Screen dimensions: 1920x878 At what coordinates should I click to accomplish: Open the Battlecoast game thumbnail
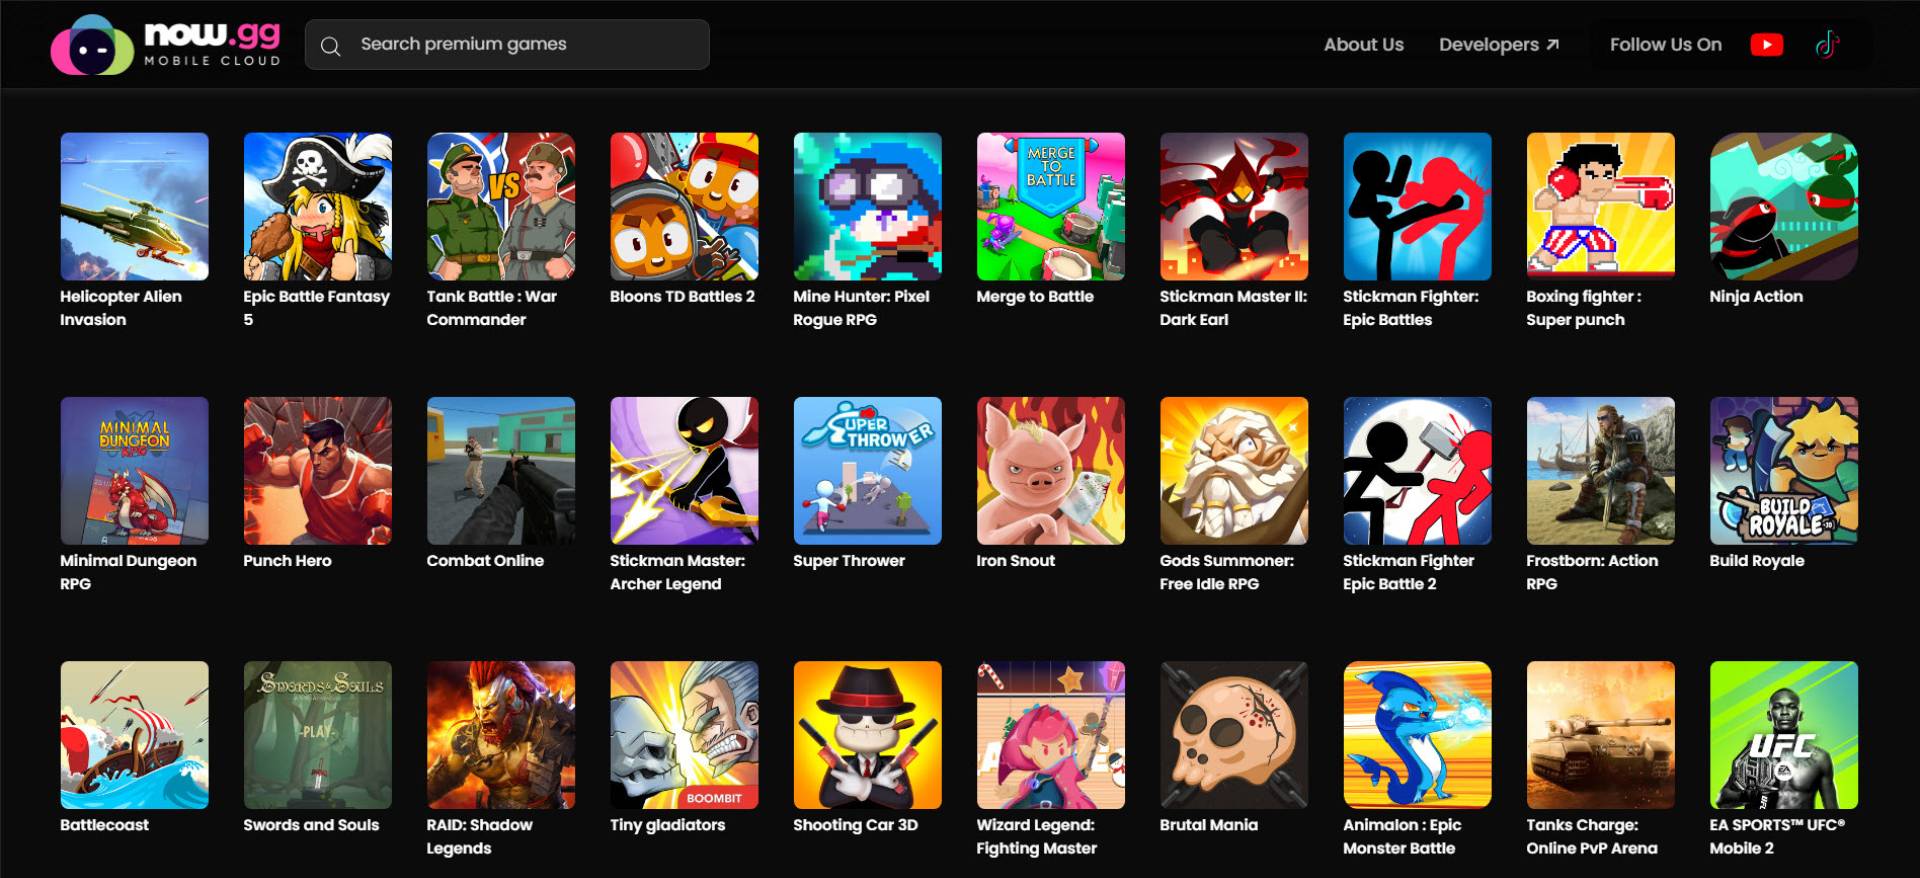click(x=135, y=735)
